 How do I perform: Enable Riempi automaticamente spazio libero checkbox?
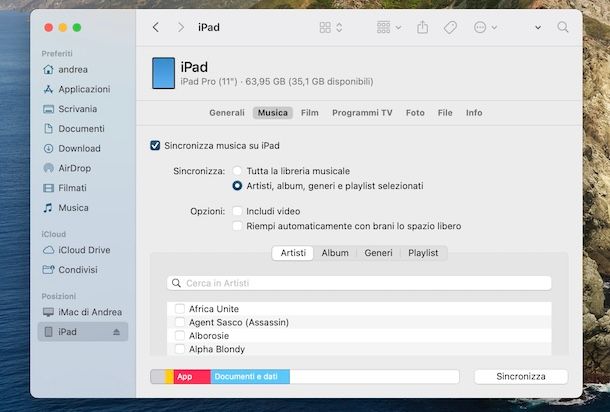coord(237,226)
